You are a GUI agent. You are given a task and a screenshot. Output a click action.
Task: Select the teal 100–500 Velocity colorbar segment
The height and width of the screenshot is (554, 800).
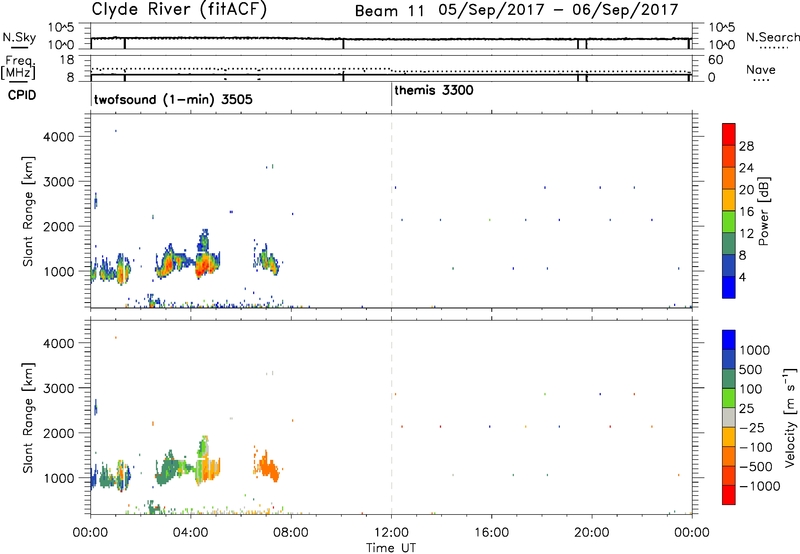729,379
